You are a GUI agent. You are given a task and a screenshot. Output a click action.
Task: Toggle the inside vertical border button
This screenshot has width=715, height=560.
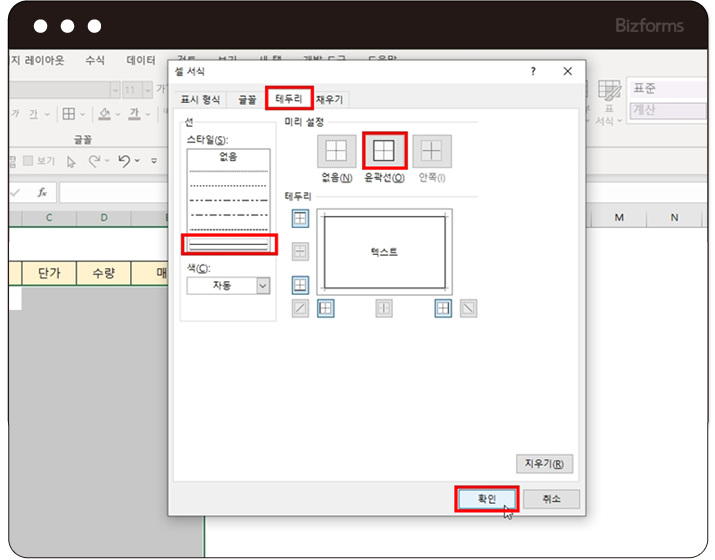(384, 308)
